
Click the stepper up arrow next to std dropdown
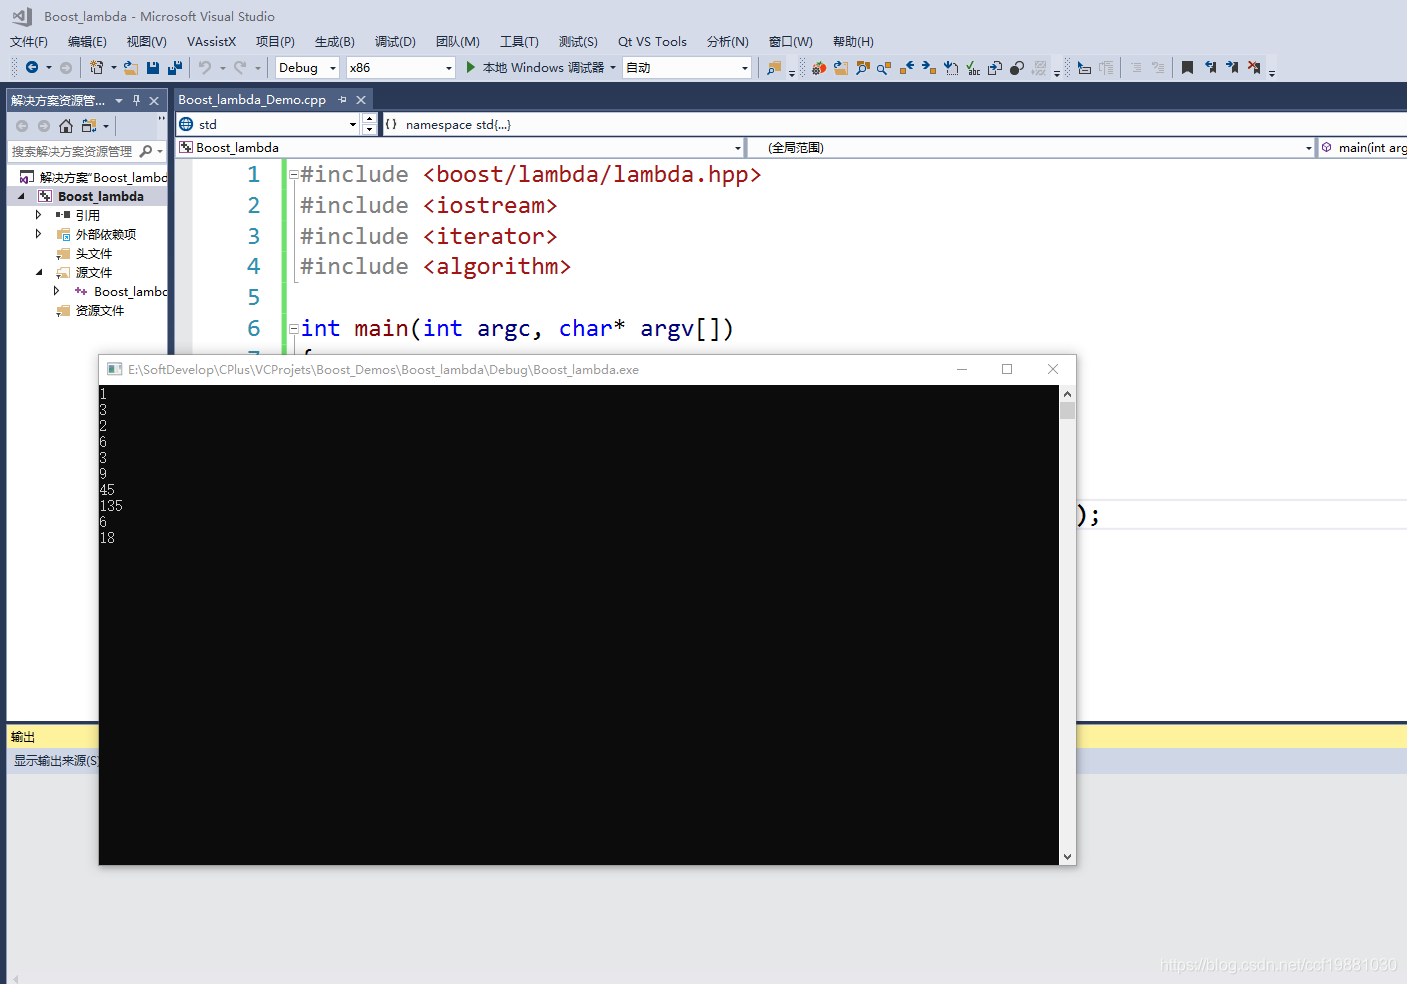369,119
